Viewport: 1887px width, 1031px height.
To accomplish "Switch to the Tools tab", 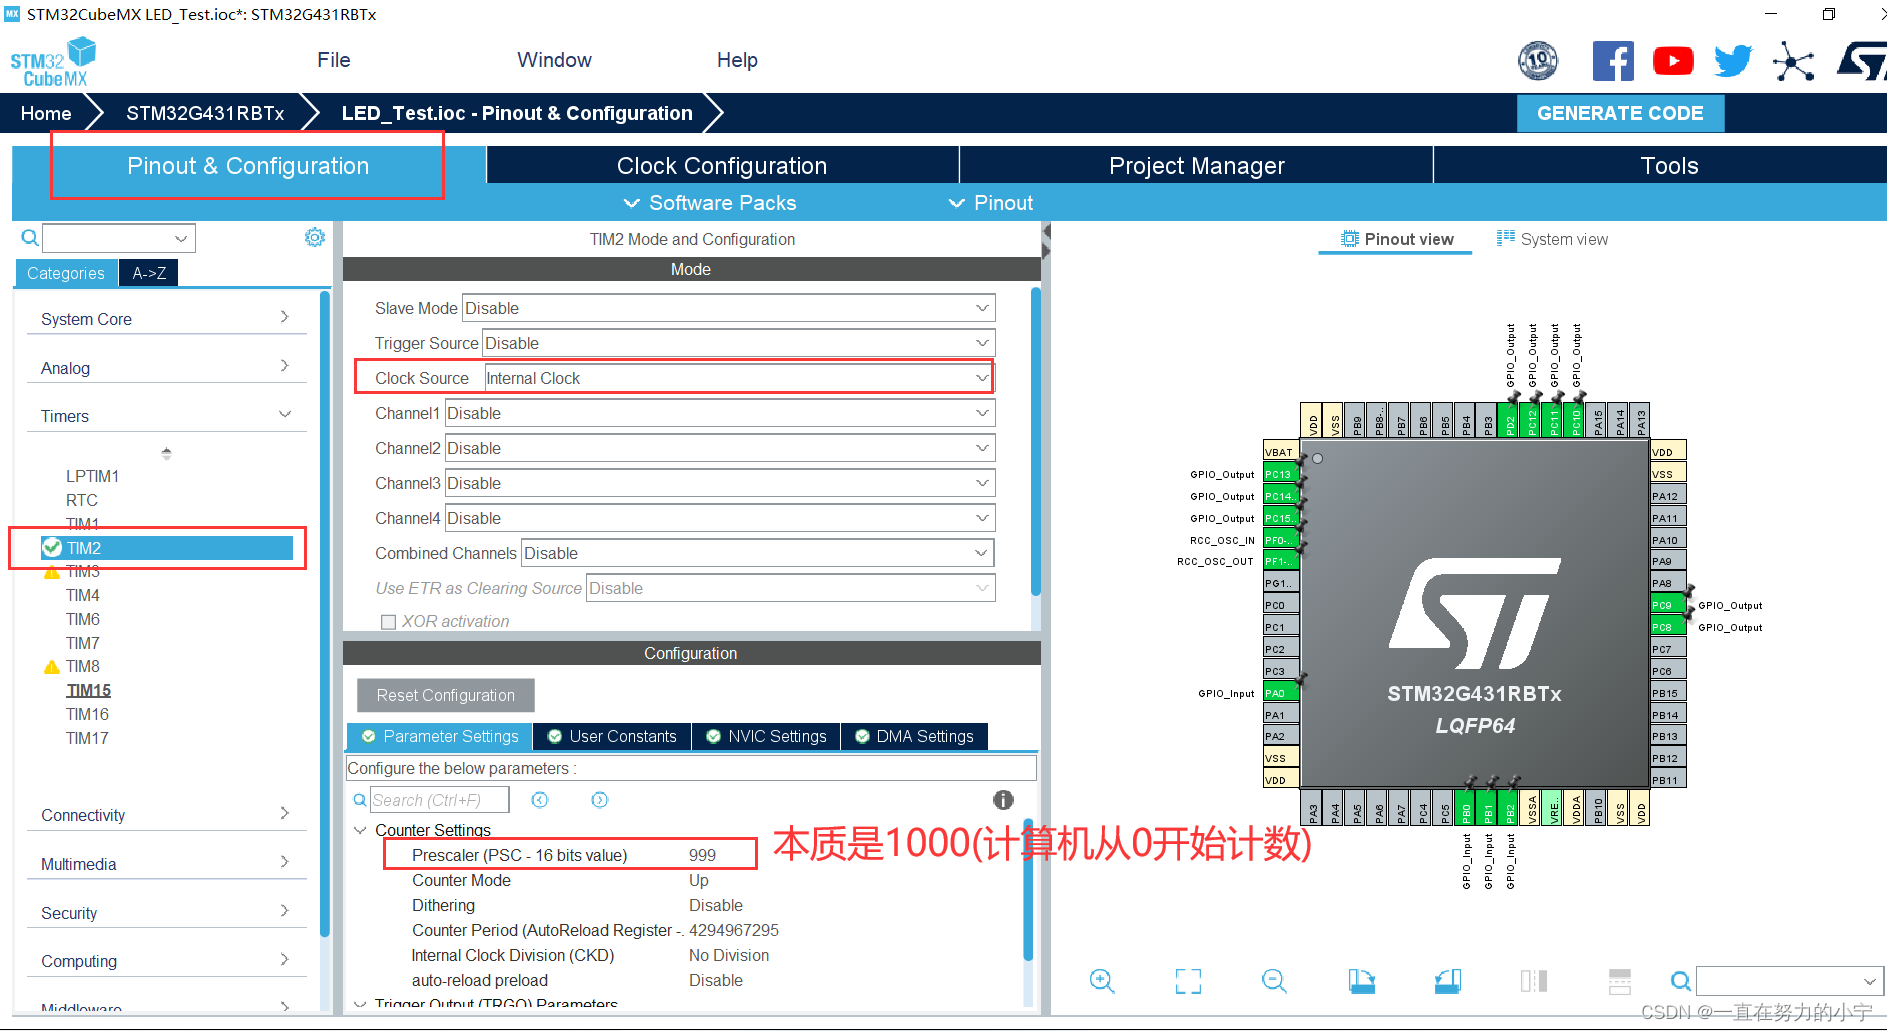I will pos(1669,166).
